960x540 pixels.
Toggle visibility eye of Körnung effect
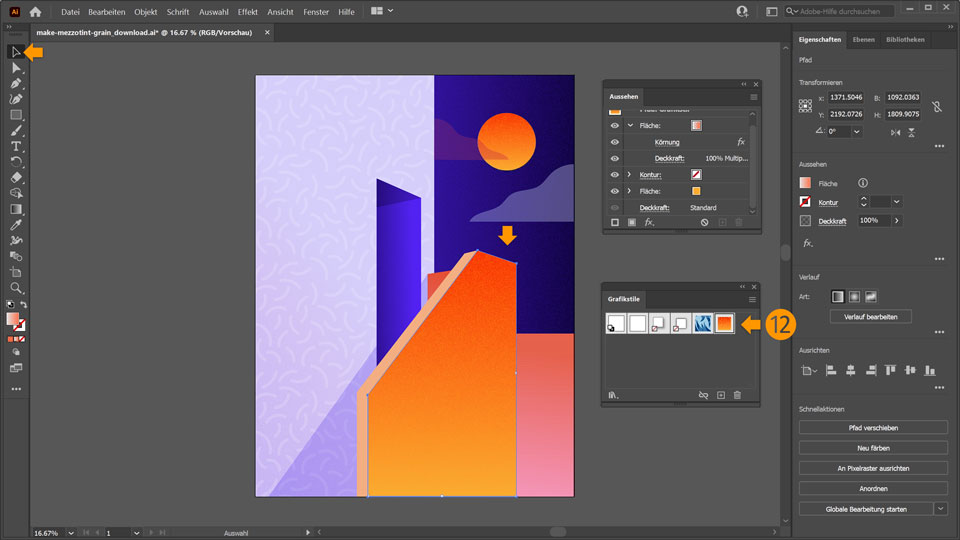tap(615, 142)
